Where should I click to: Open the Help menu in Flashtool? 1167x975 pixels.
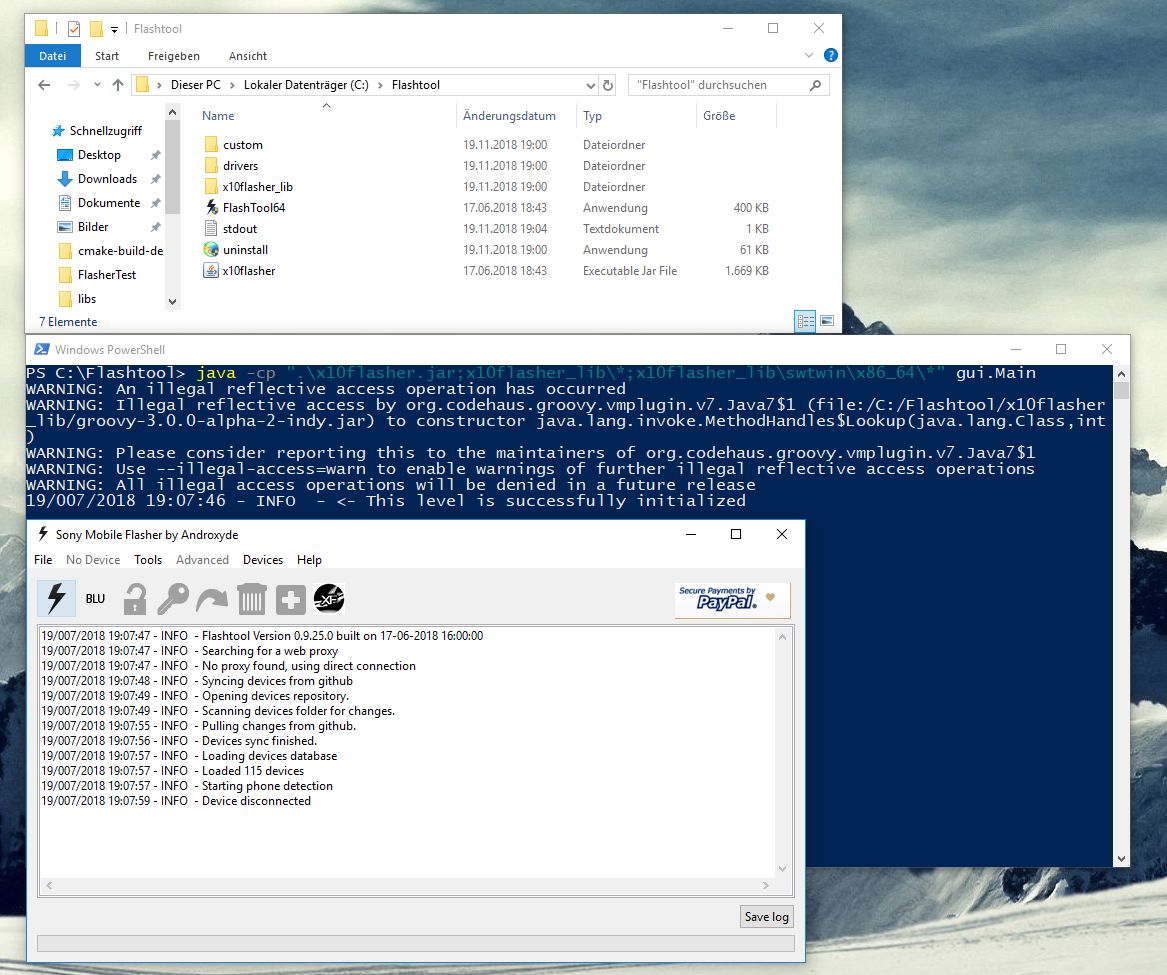click(310, 560)
